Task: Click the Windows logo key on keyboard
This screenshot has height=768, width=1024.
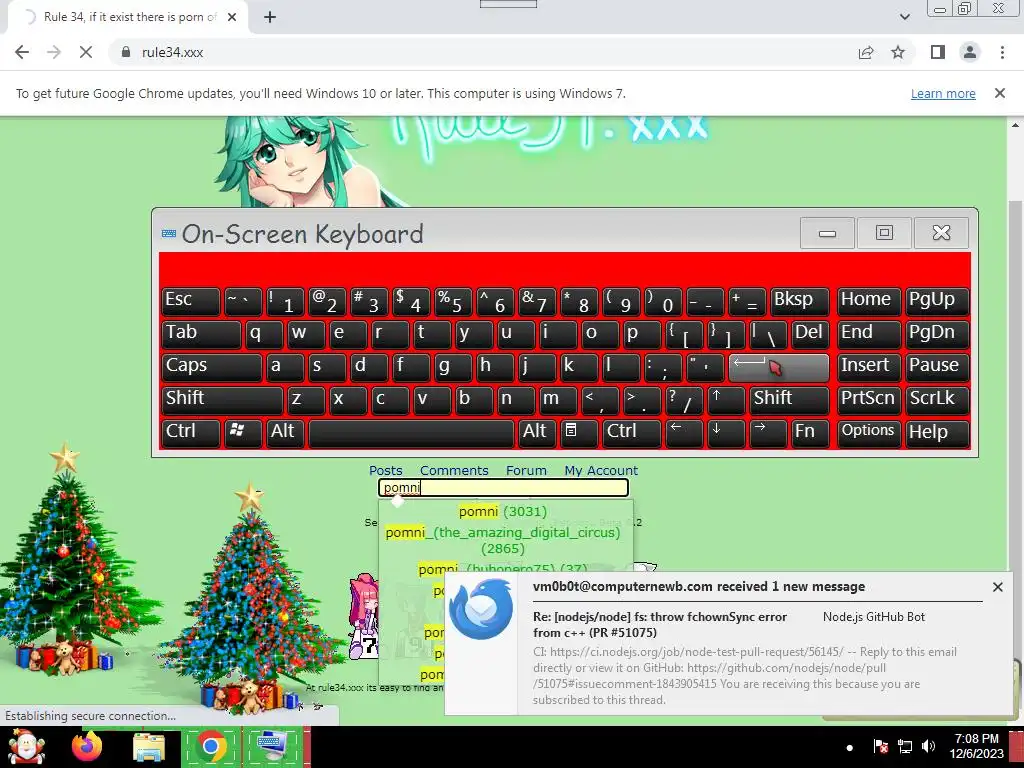Action: (x=243, y=432)
